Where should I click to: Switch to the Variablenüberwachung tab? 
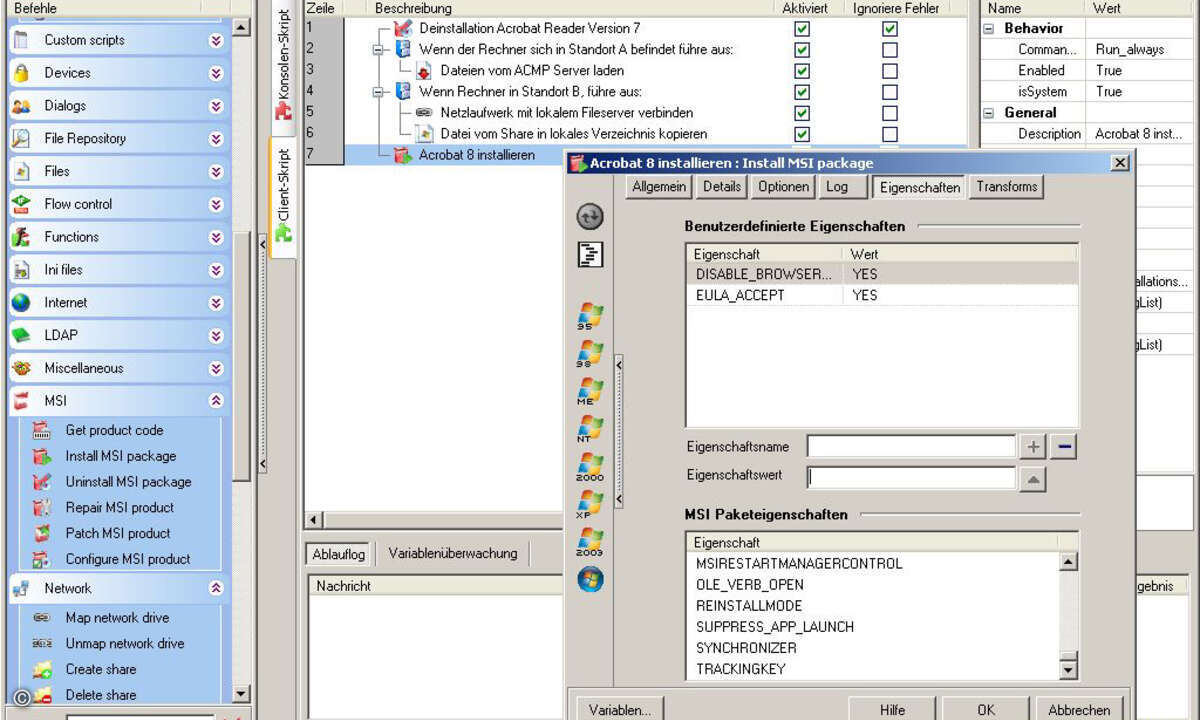453,553
